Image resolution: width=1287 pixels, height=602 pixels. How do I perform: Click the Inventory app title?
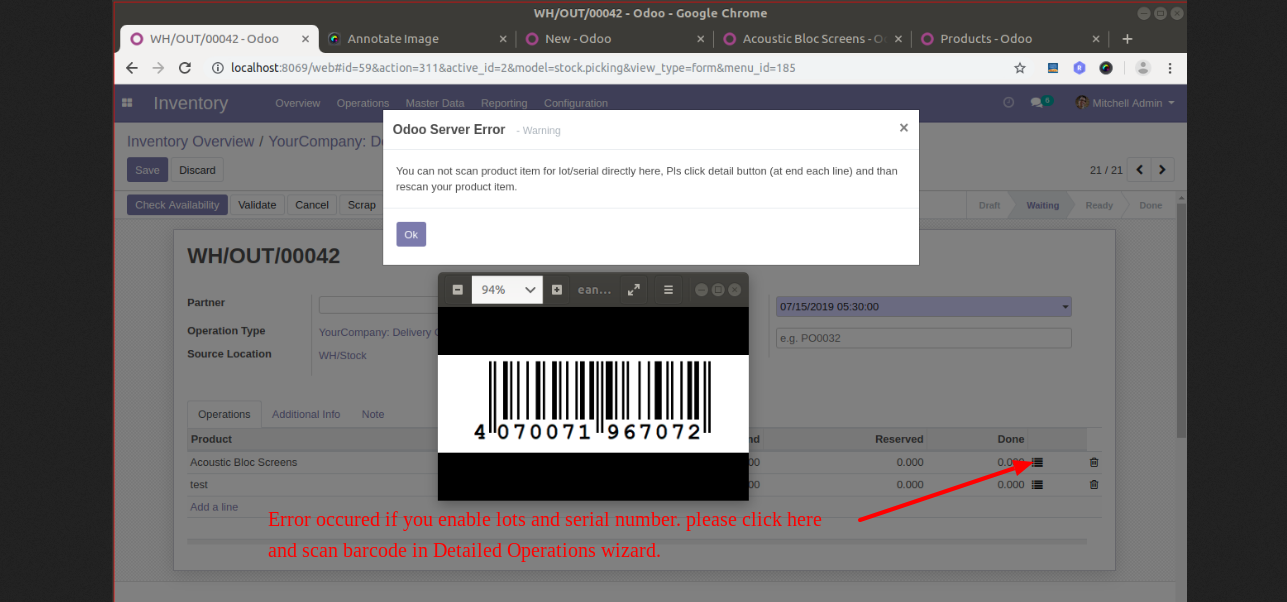(191, 103)
